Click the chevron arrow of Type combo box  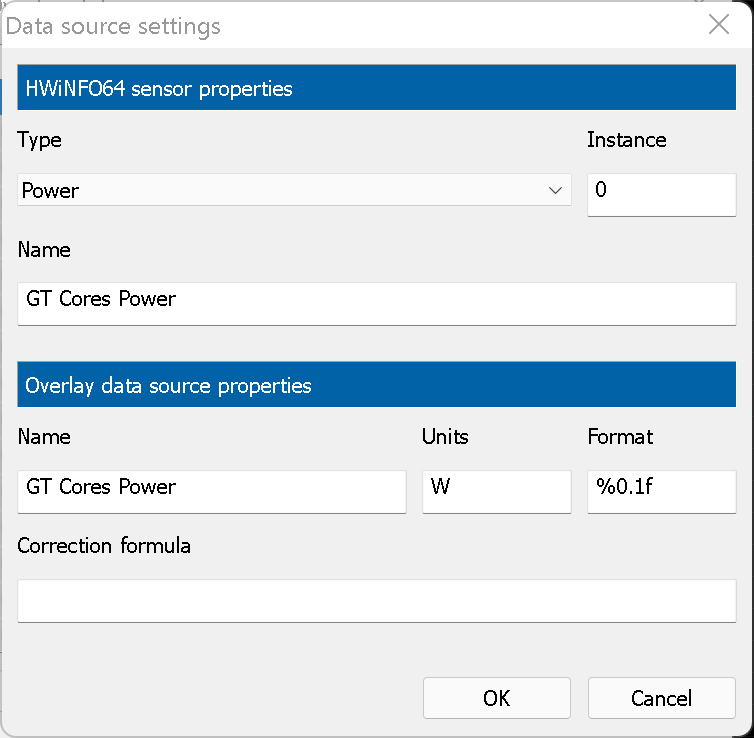click(x=556, y=190)
